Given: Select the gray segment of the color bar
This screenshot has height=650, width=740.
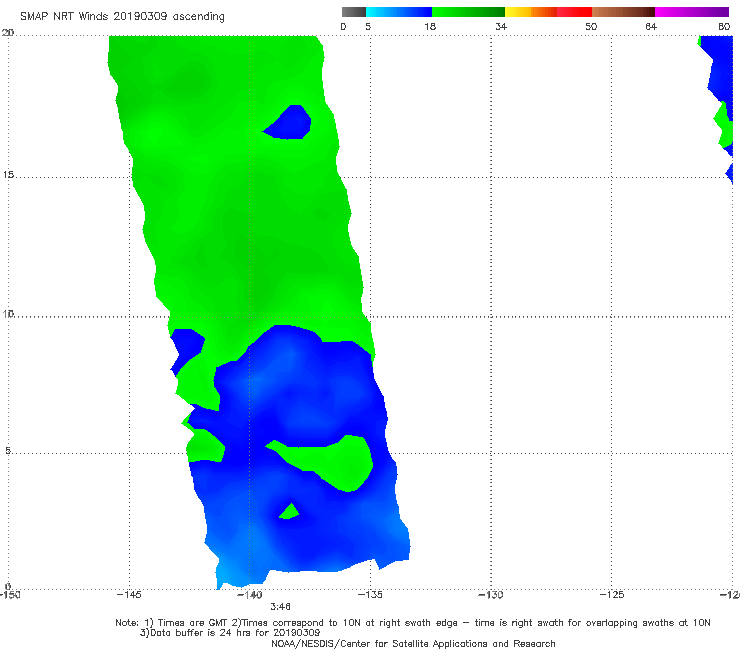Looking at the screenshot, I should 354,12.
